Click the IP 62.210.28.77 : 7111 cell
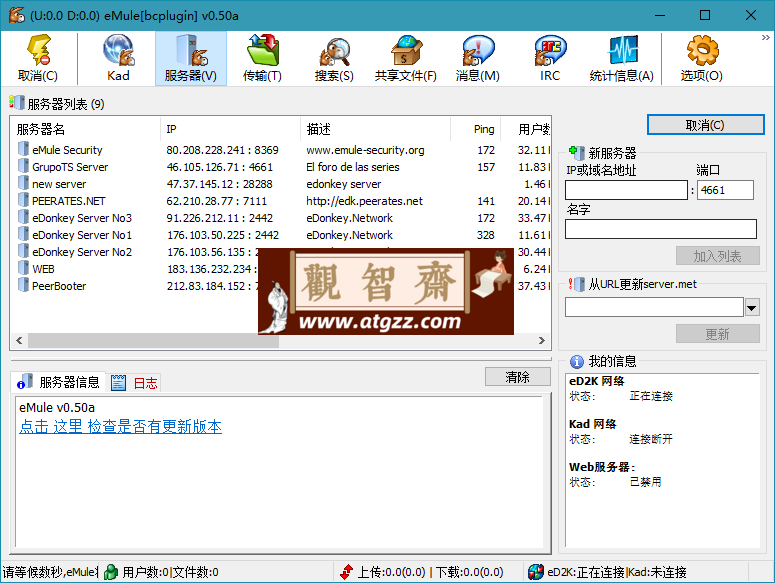 (216, 201)
